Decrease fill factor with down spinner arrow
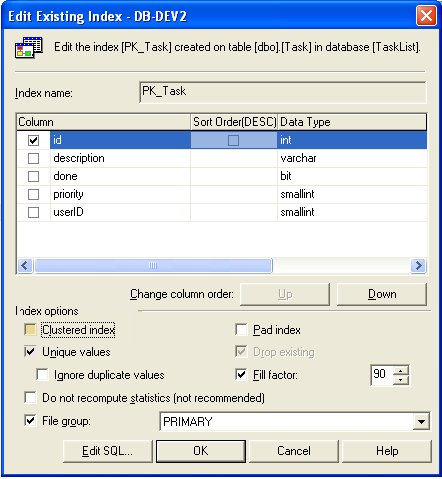The height and width of the screenshot is (479, 442). tap(401, 380)
